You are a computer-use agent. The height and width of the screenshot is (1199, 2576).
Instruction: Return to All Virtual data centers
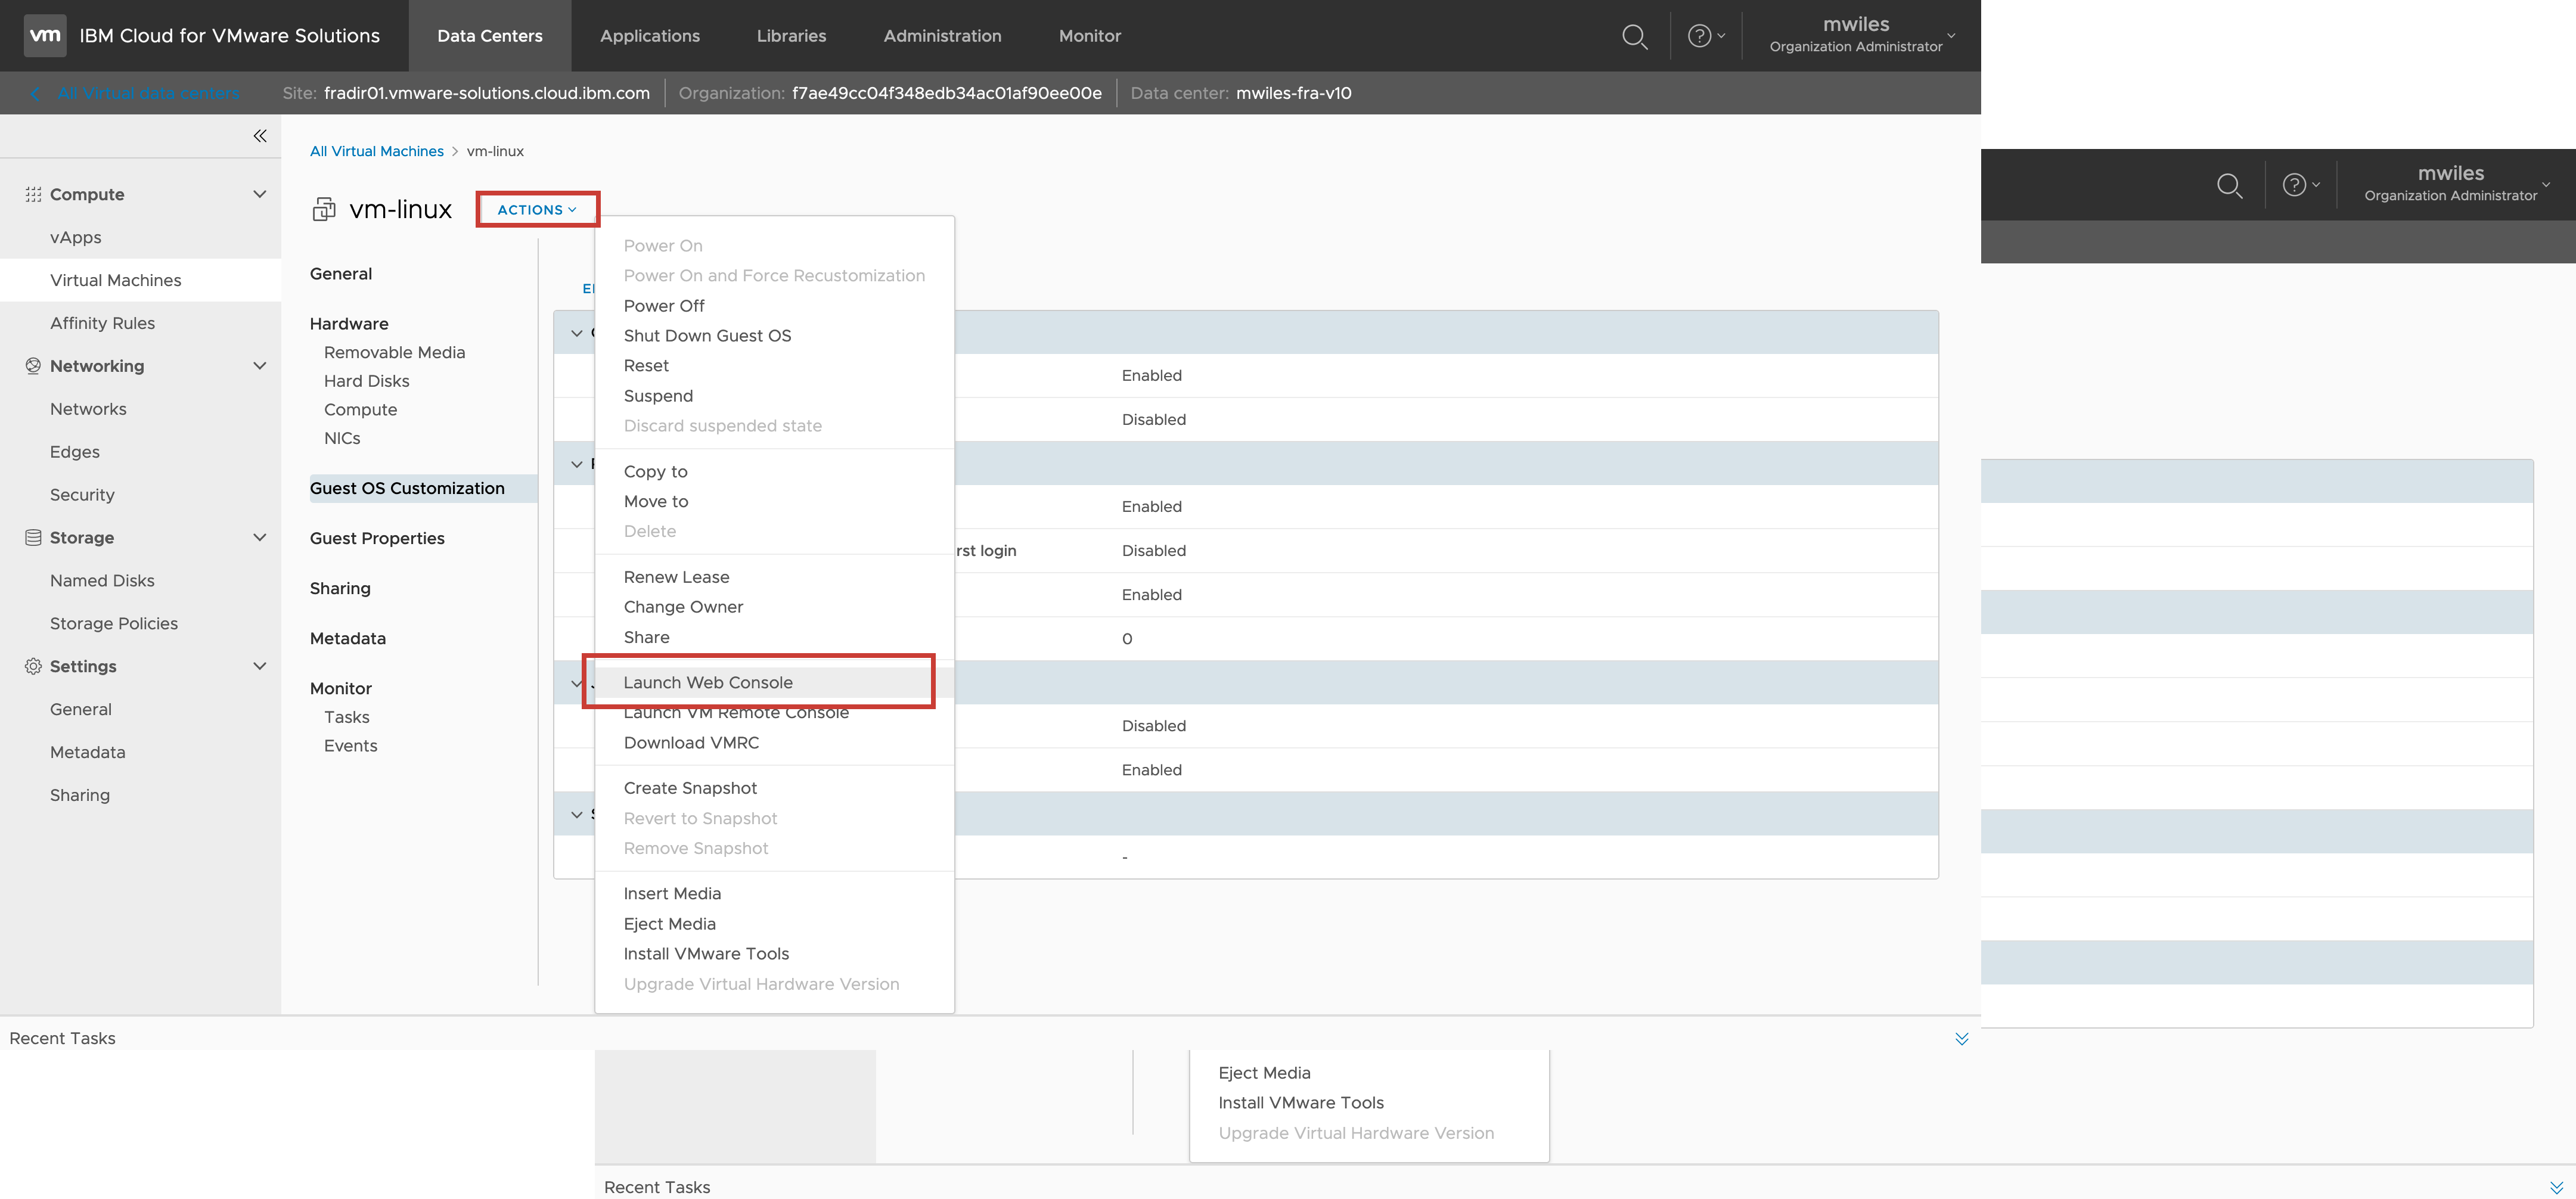(148, 93)
